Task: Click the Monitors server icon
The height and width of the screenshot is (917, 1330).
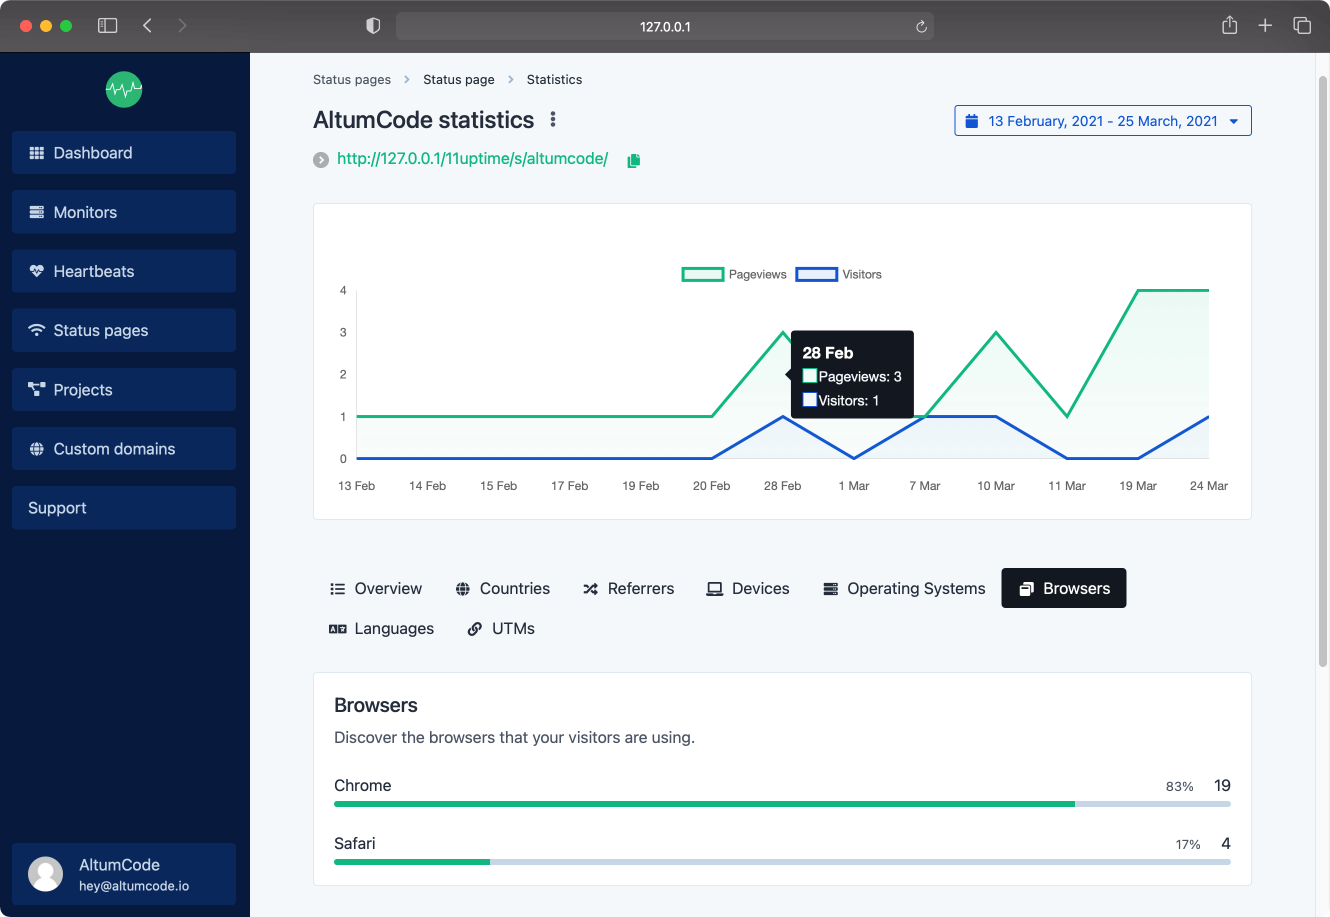Action: (x=37, y=212)
